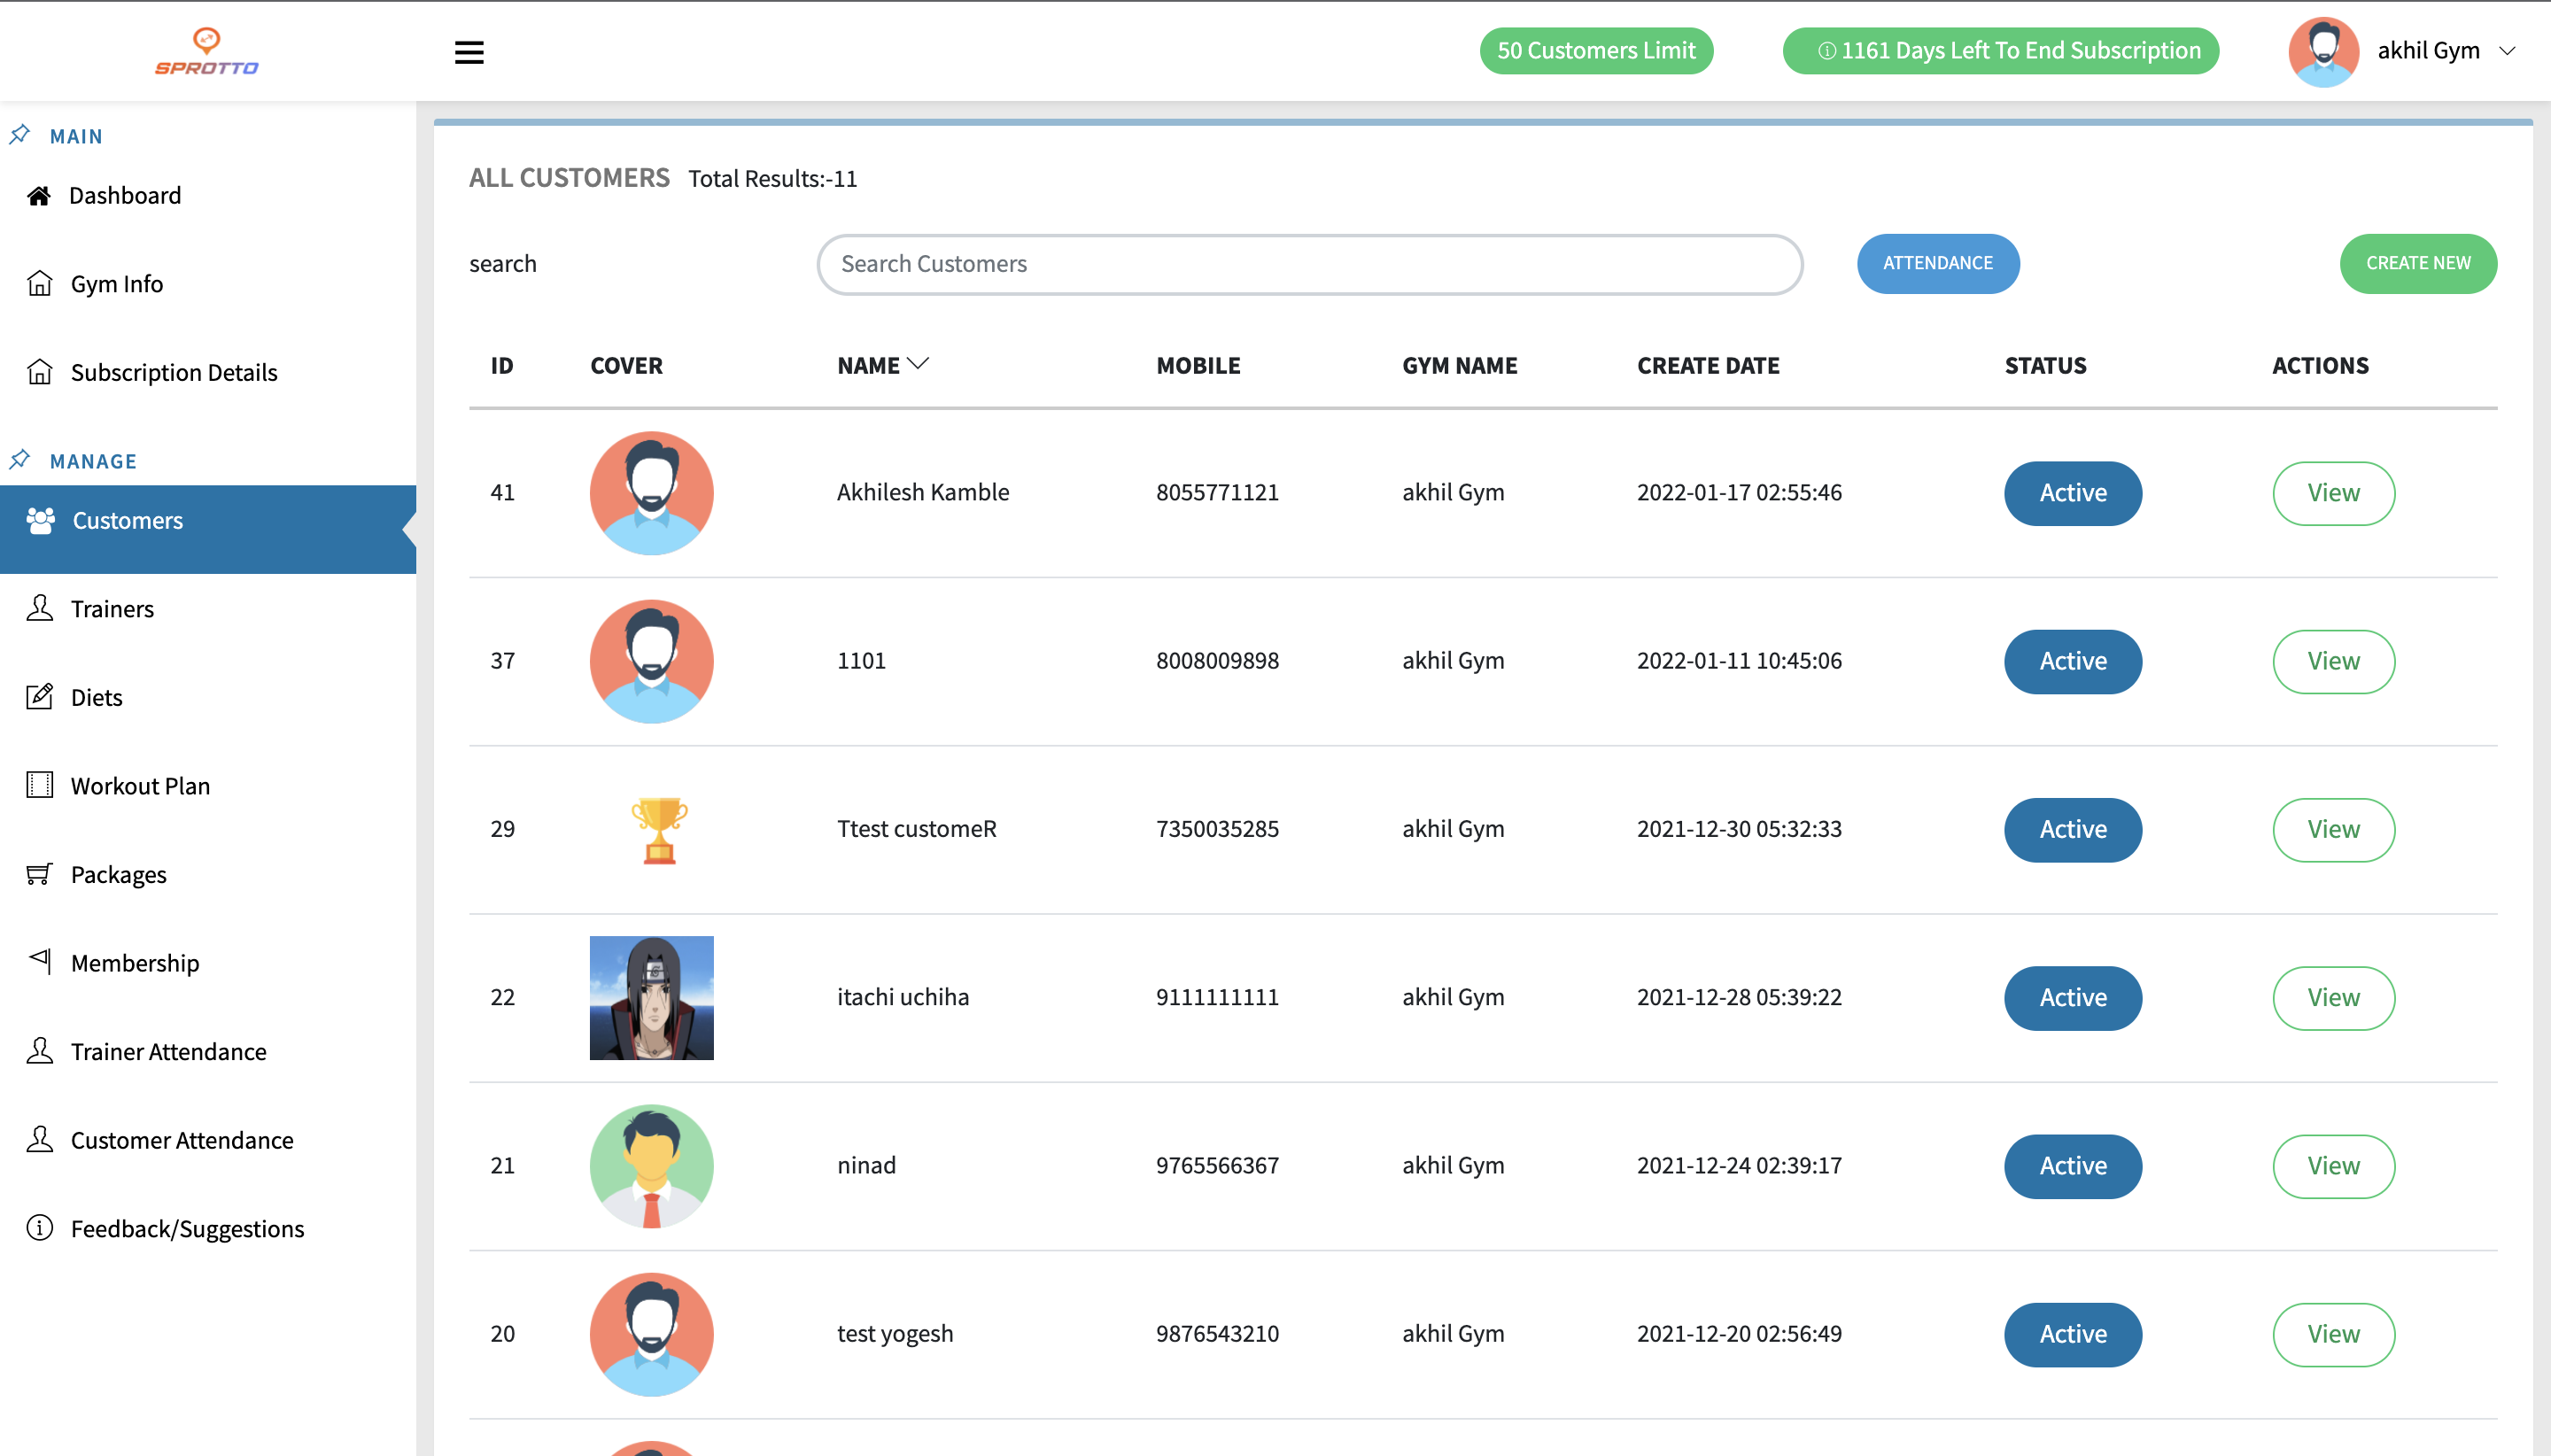
Task: Expand the akhil Gym profile dropdown
Action: [2506, 51]
